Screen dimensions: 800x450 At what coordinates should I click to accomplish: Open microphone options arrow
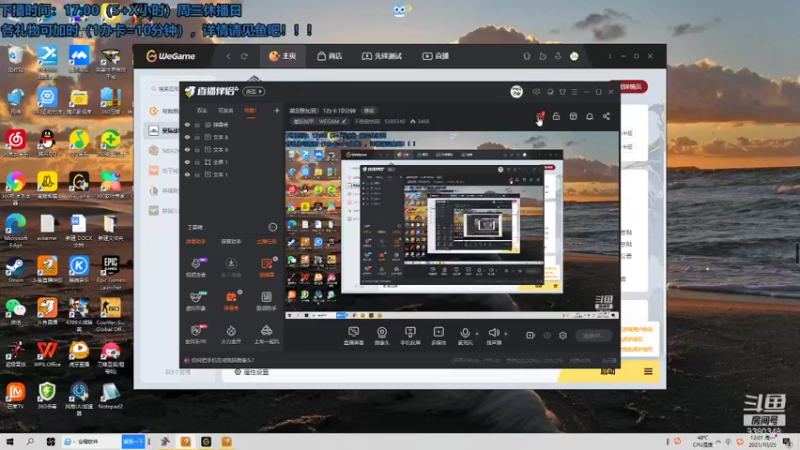tap(477, 334)
